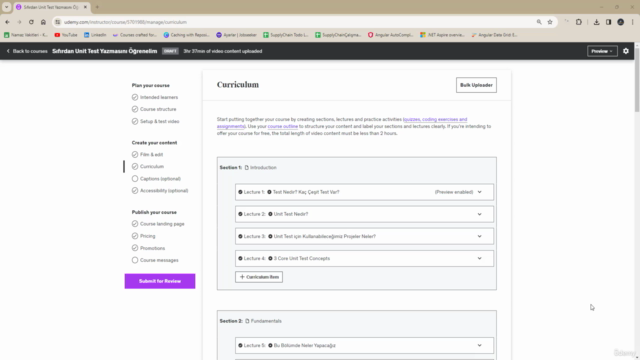Viewport: 640px width, 360px height.
Task: Click the Lecture 1 title Test Nedir
Action: tap(306, 192)
